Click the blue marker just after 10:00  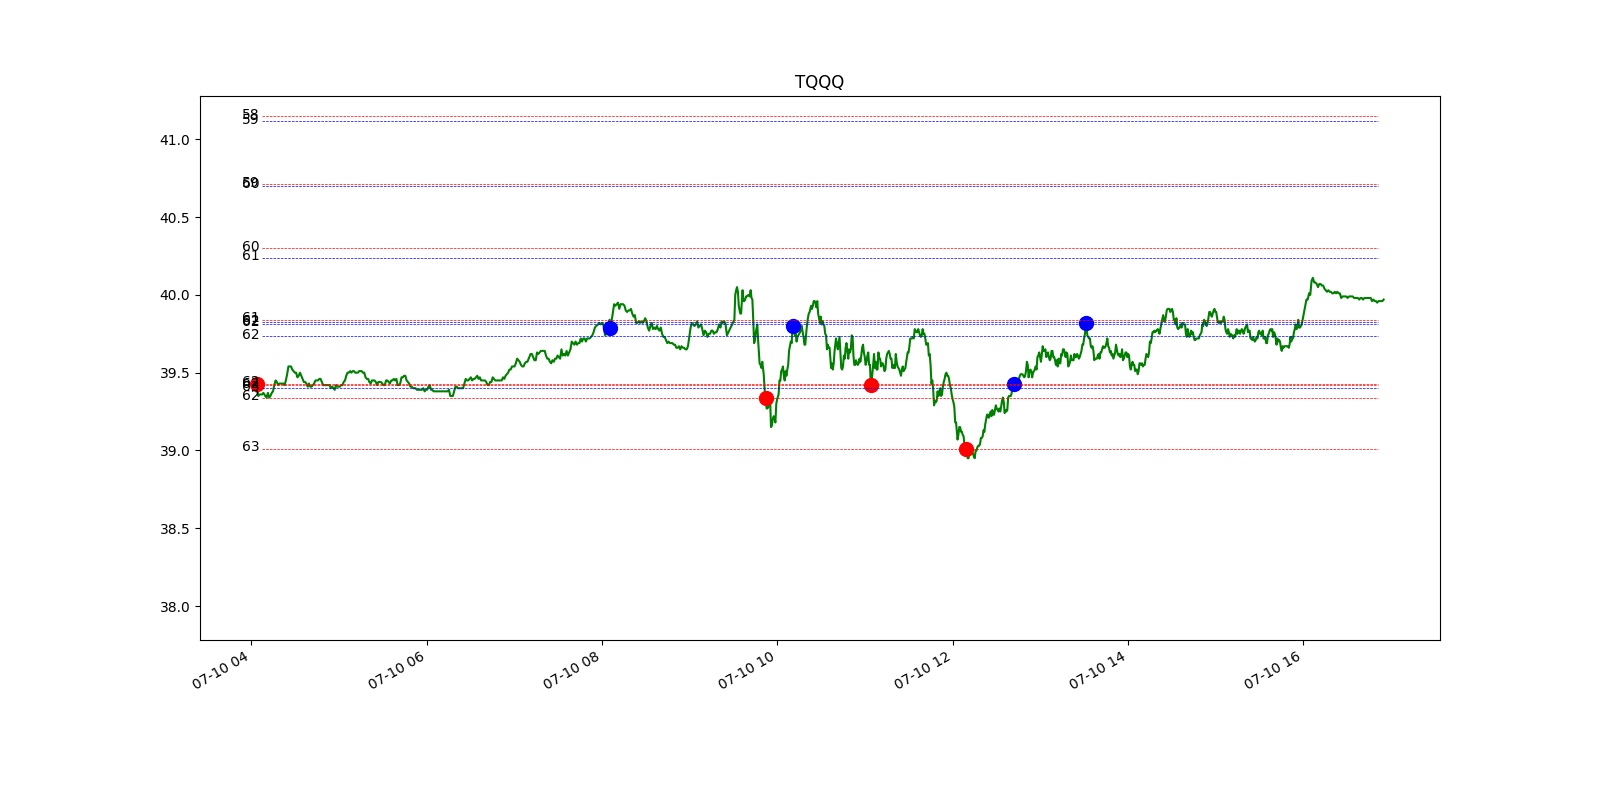(793, 326)
